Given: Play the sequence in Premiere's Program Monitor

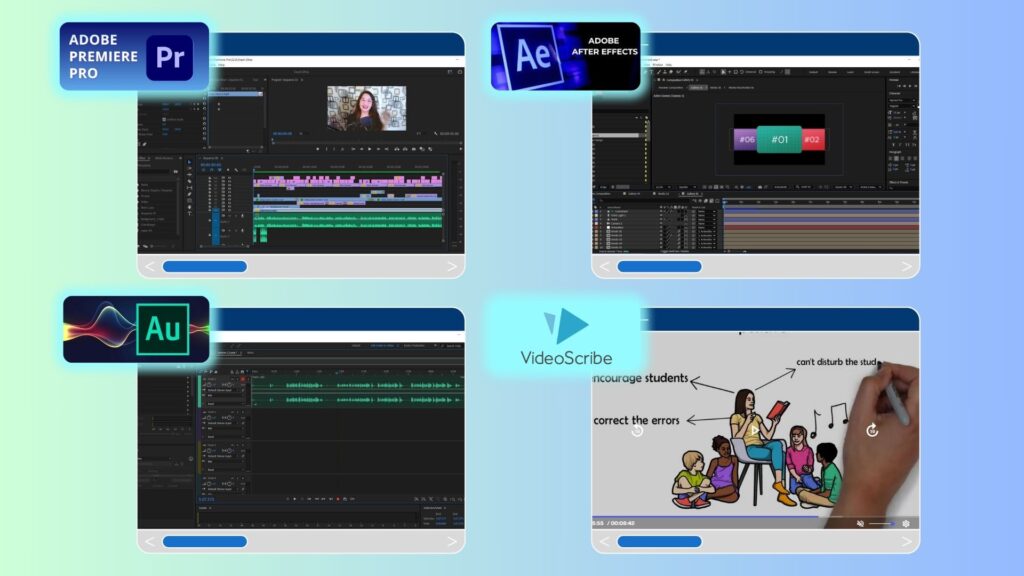Looking at the screenshot, I should pos(370,150).
